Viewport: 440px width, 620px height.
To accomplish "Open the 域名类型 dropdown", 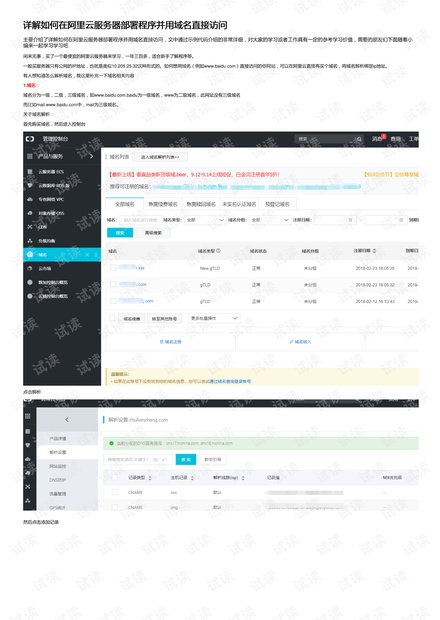I will coord(205,220).
